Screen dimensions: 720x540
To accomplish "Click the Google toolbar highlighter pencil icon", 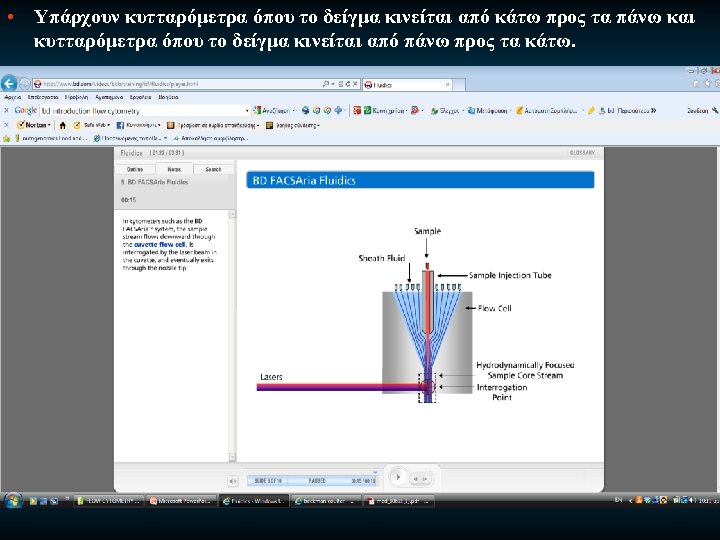I will click(x=591, y=111).
